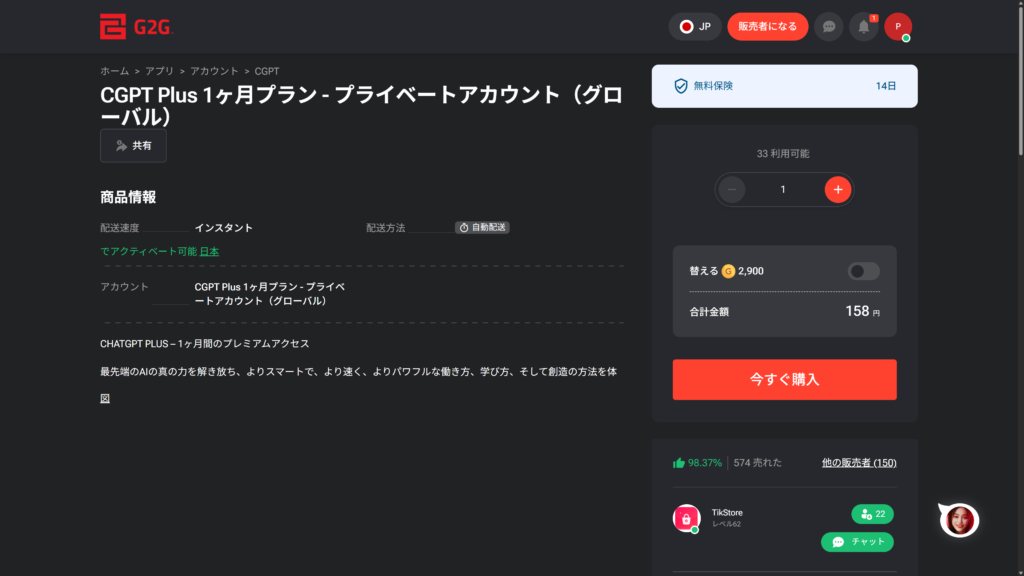Open the user profile avatar menu
This screenshot has height=576, width=1024.
click(898, 27)
